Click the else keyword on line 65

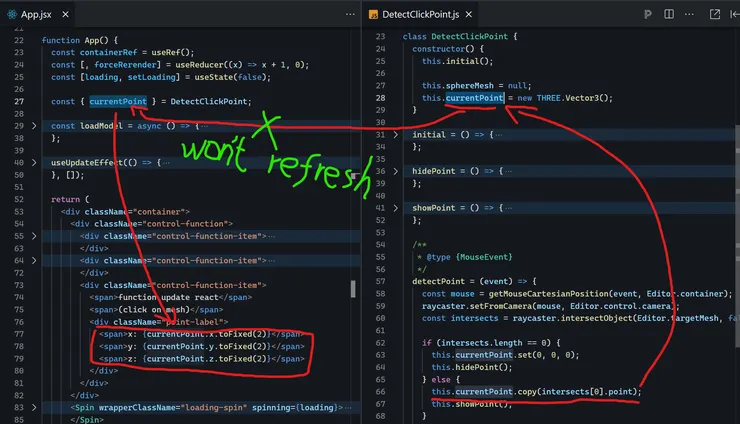(x=441, y=380)
